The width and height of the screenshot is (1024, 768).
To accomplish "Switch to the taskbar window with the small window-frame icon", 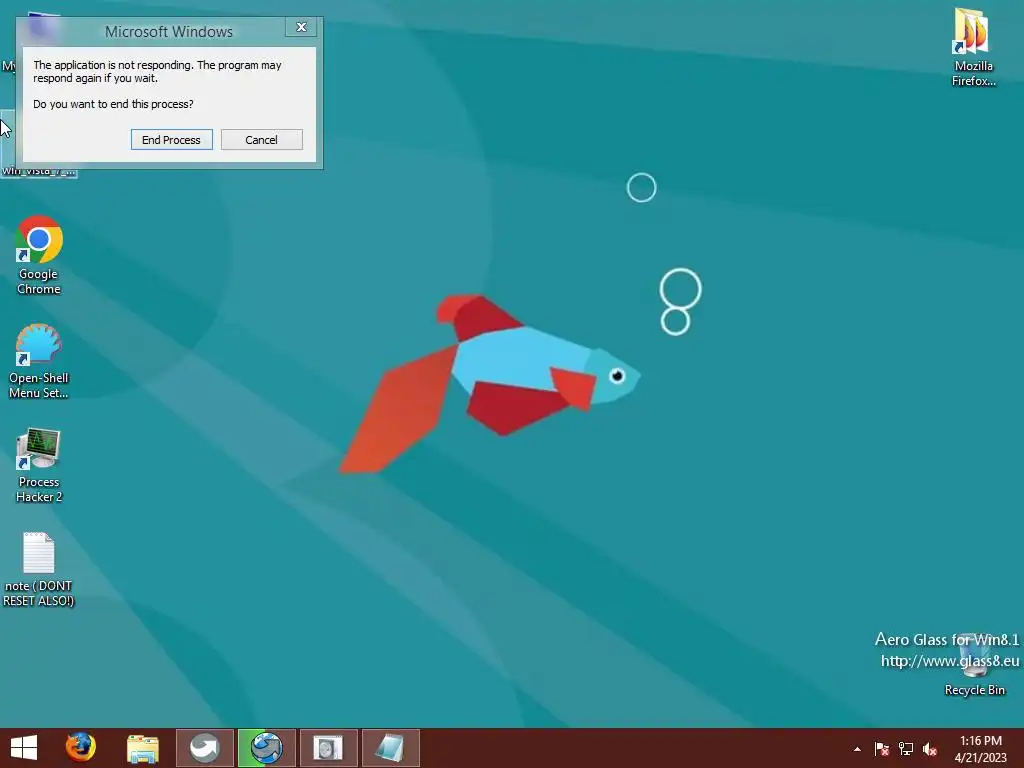I will (328, 748).
